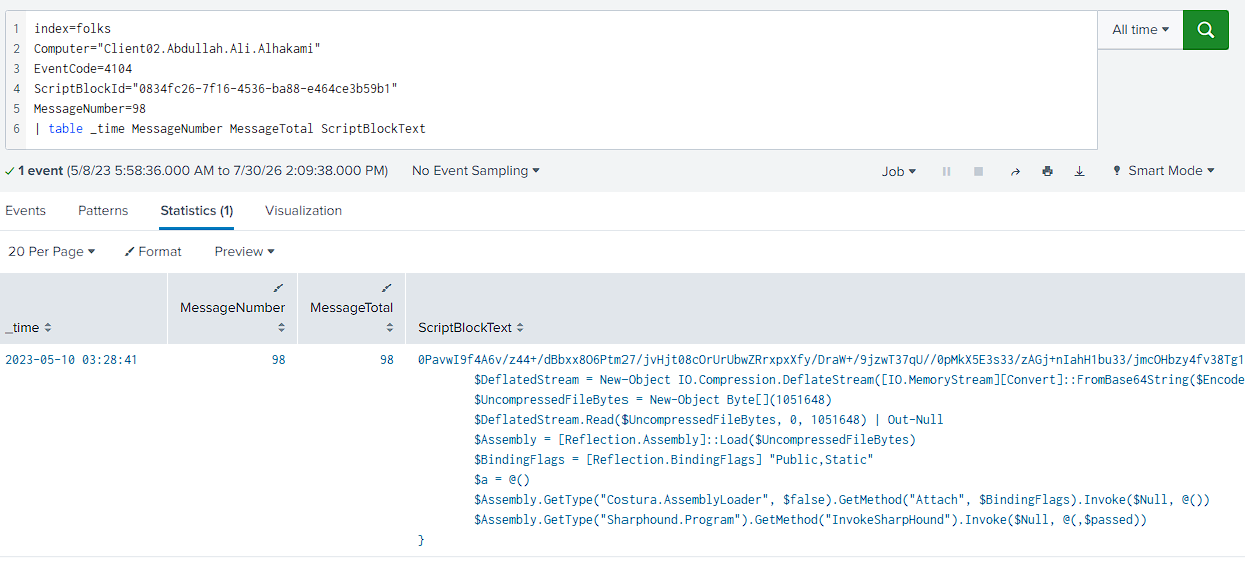Viewport: 1245px width, 575px height.
Task: Click the MessageNumber column format pencil icon
Action: (278, 288)
